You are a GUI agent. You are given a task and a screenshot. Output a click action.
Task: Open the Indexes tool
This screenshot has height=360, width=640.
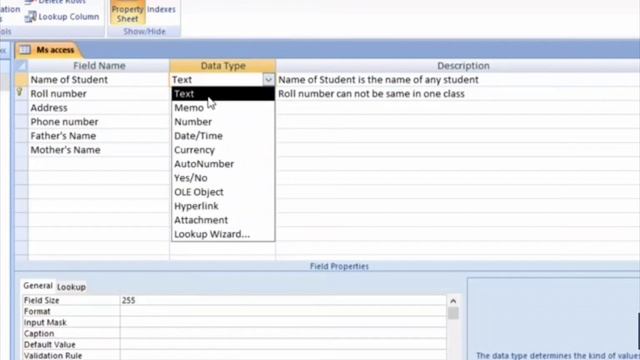pos(161,9)
